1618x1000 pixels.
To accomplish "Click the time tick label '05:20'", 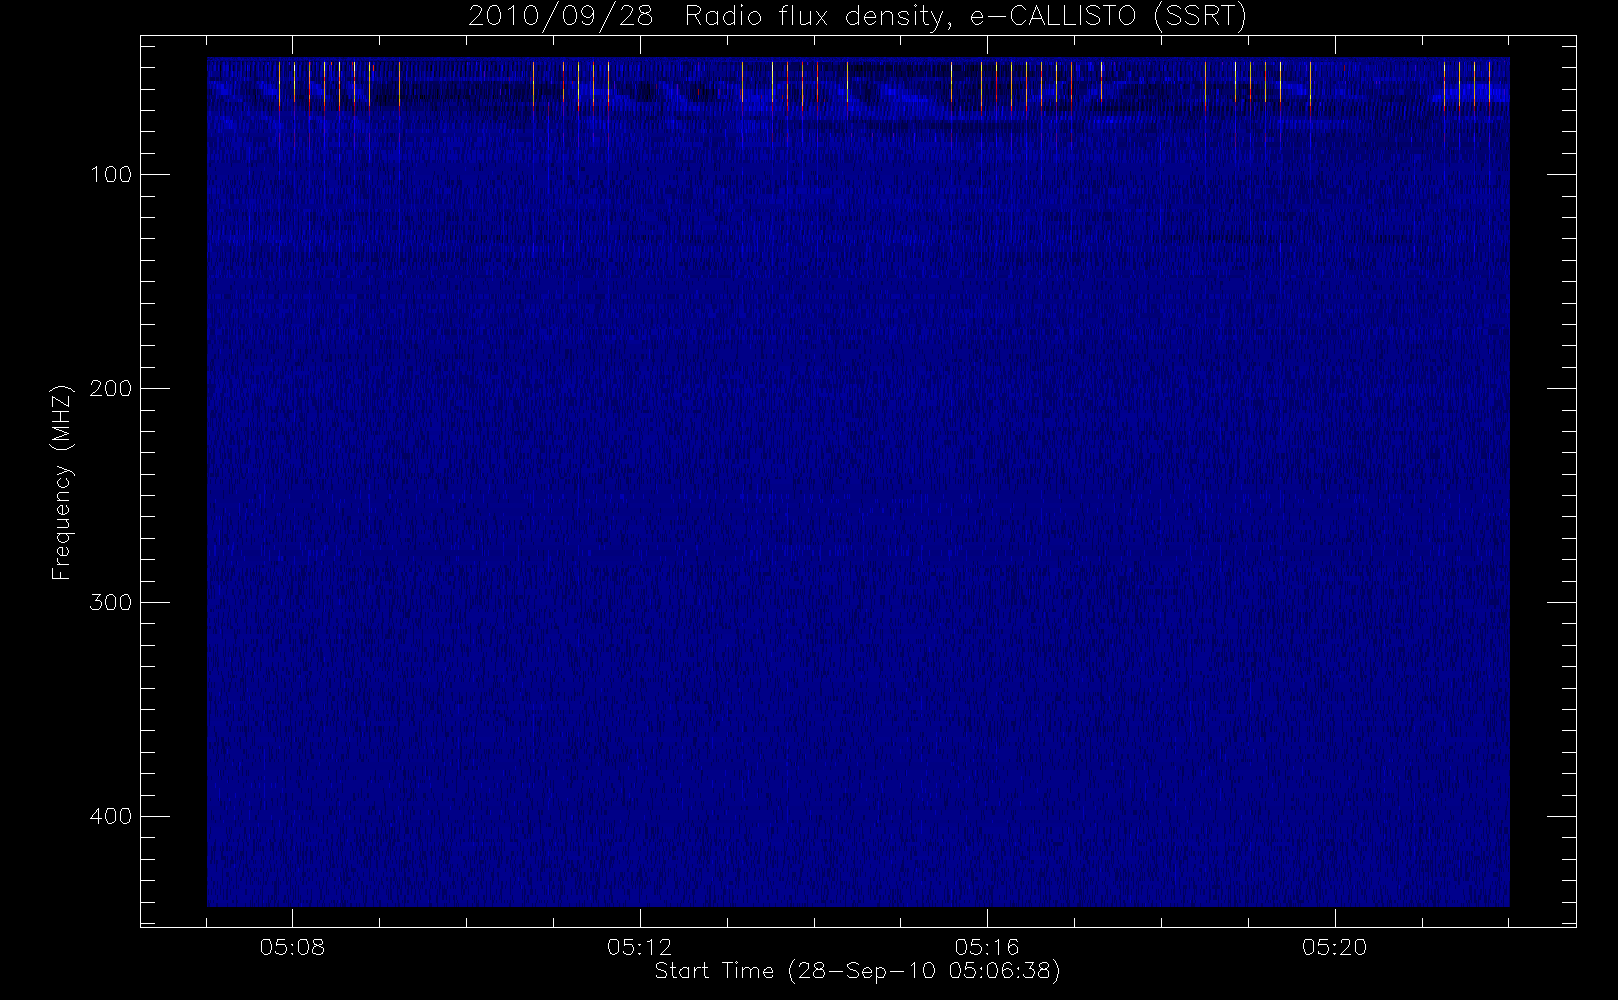I will click(x=1334, y=947).
